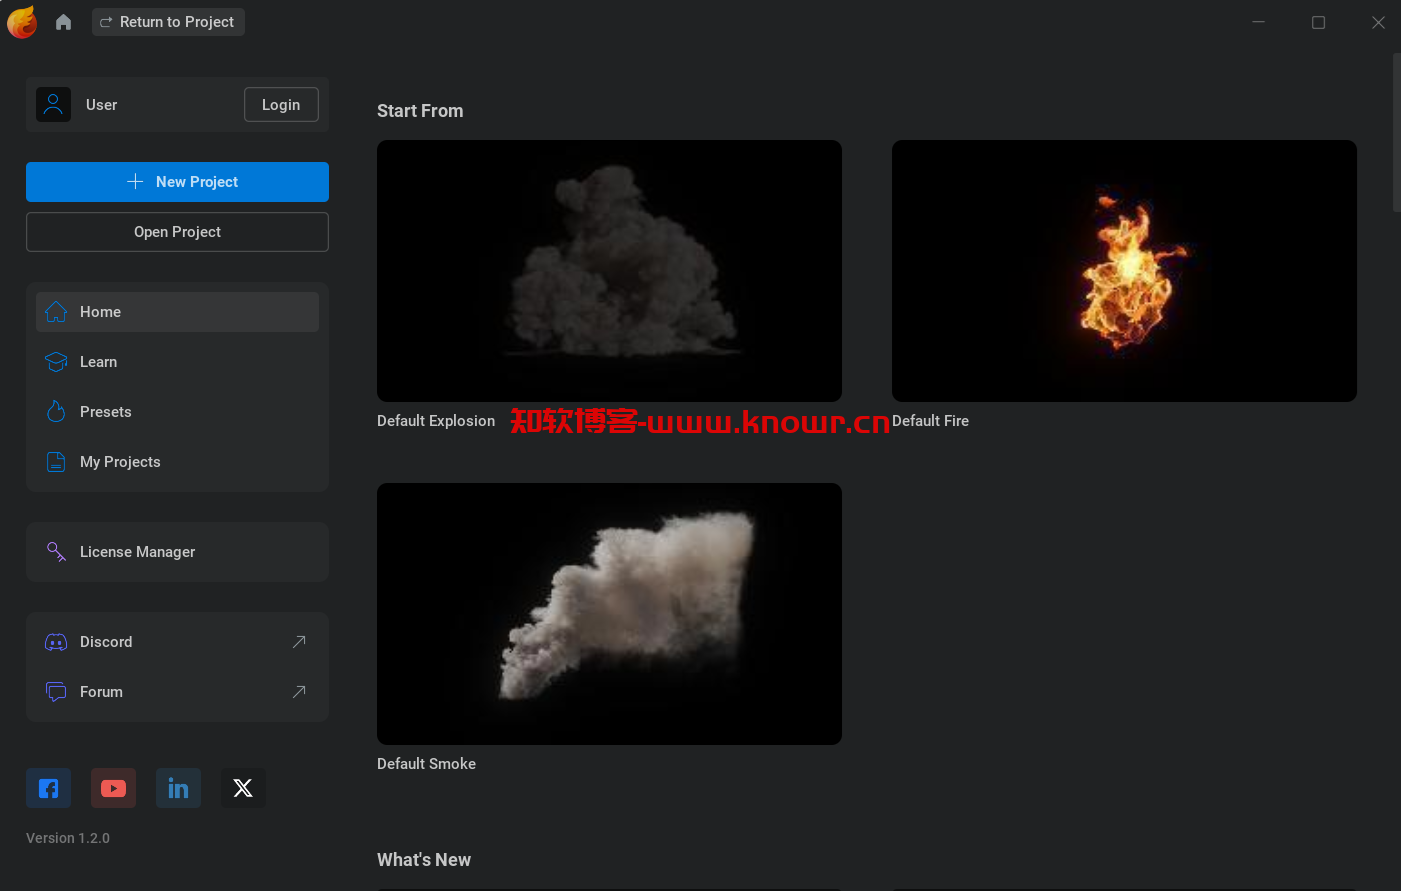
Task: Click the Open Project button
Action: 177,232
